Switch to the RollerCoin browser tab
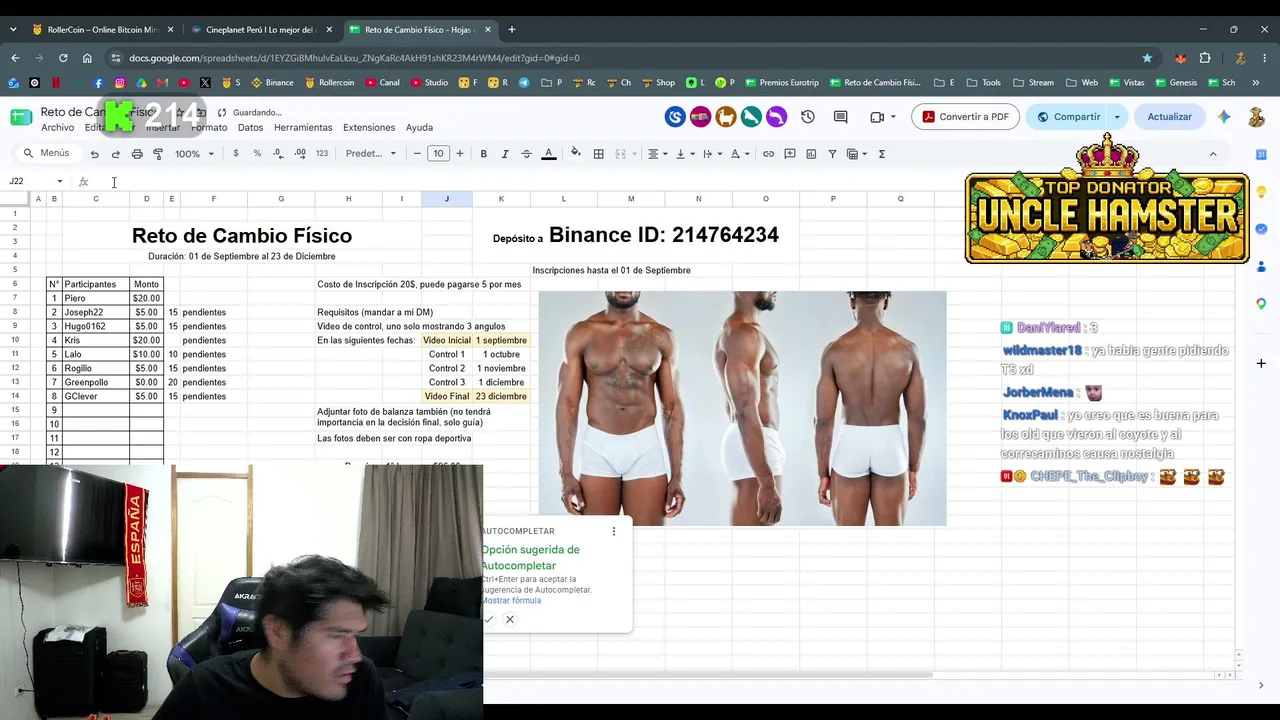 point(103,30)
